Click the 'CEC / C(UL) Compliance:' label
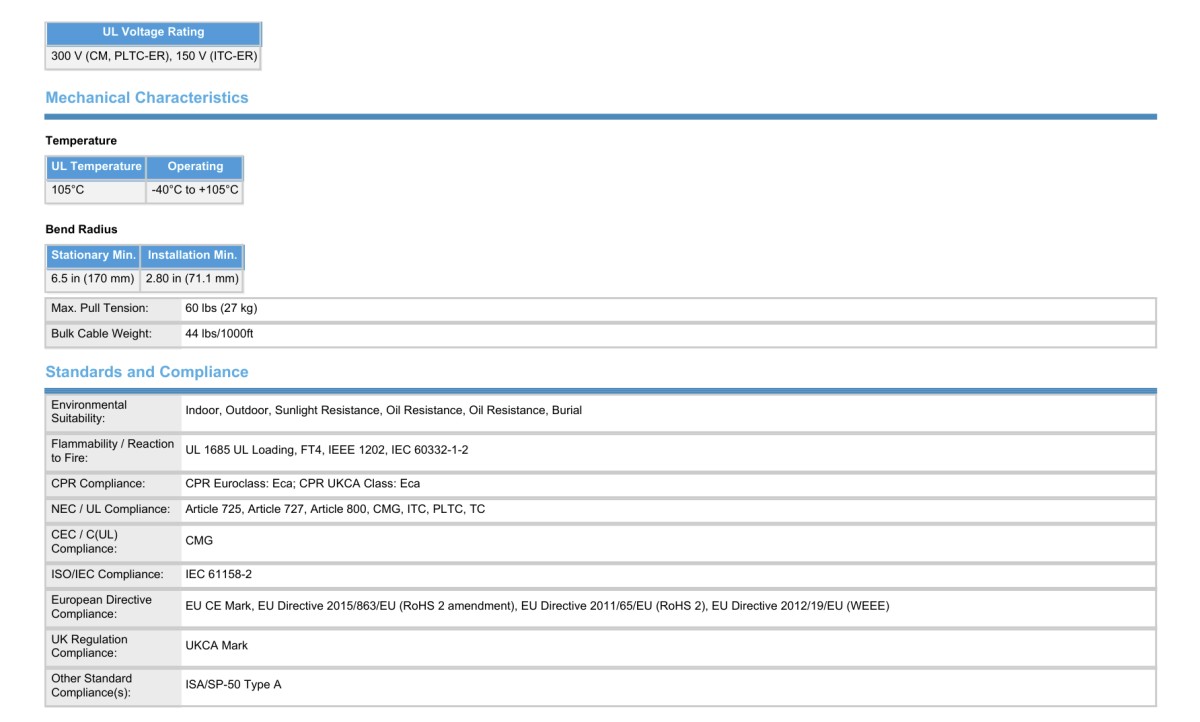1200x722 pixels. [85, 542]
